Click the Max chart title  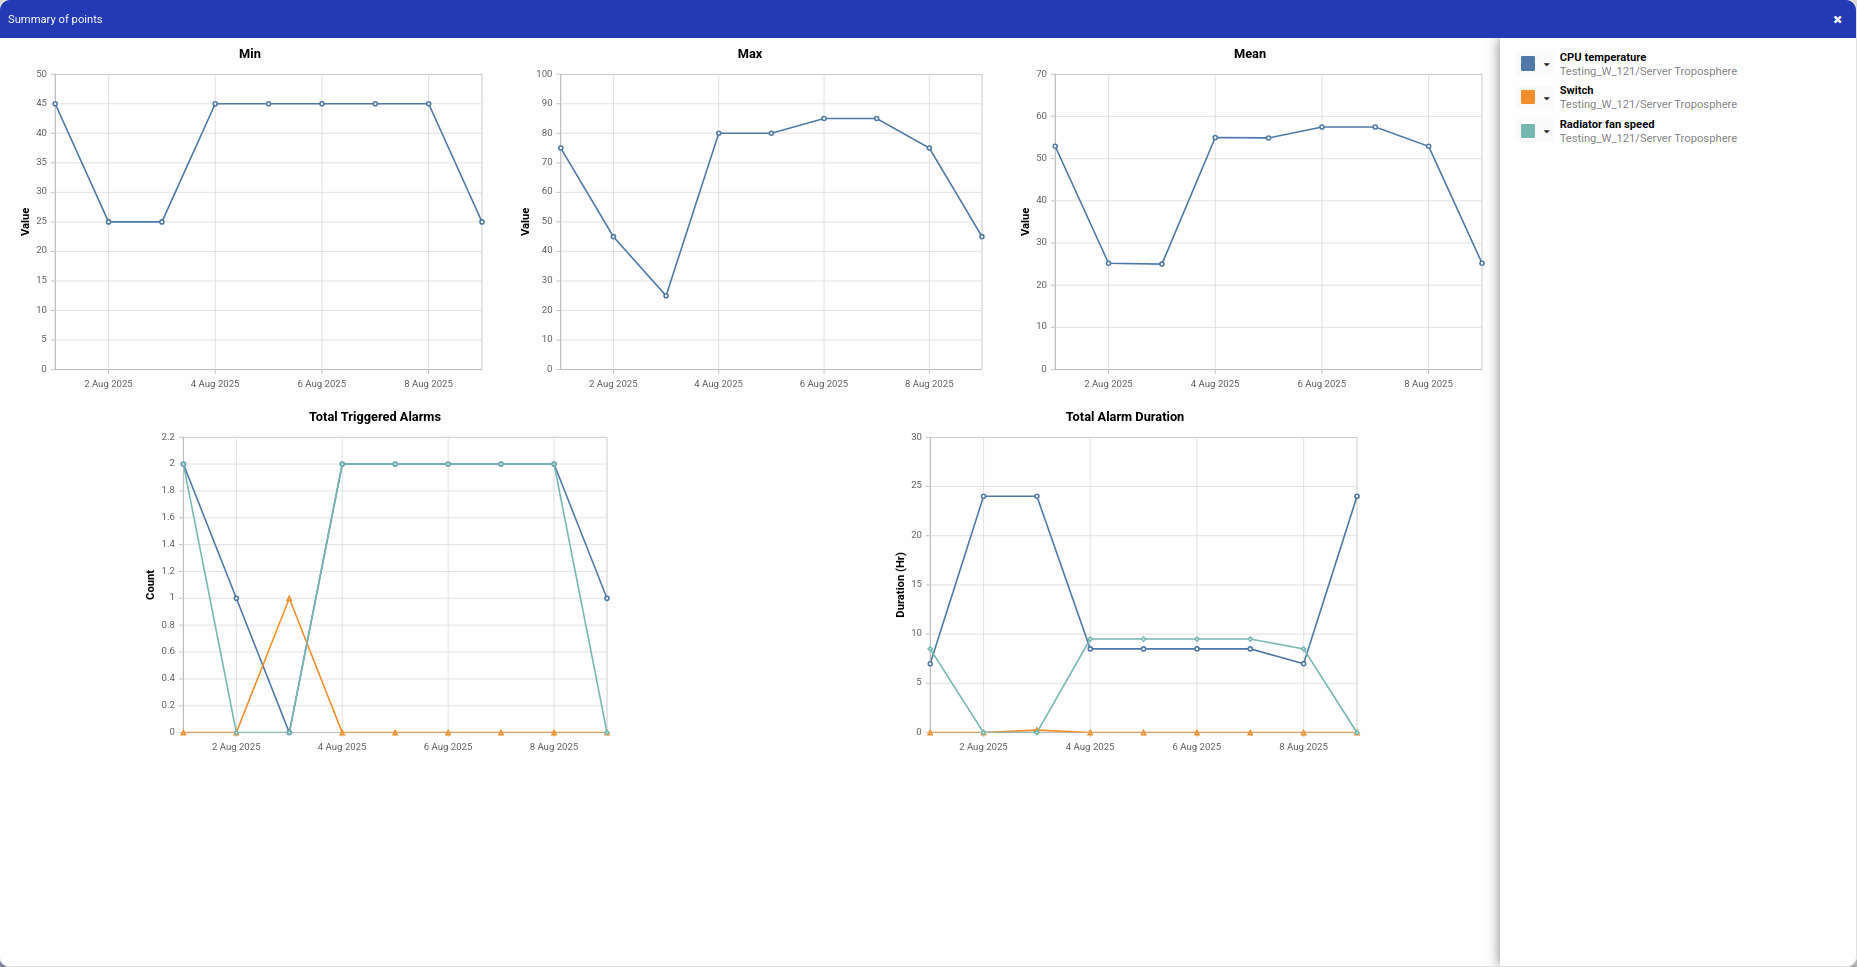pos(750,54)
